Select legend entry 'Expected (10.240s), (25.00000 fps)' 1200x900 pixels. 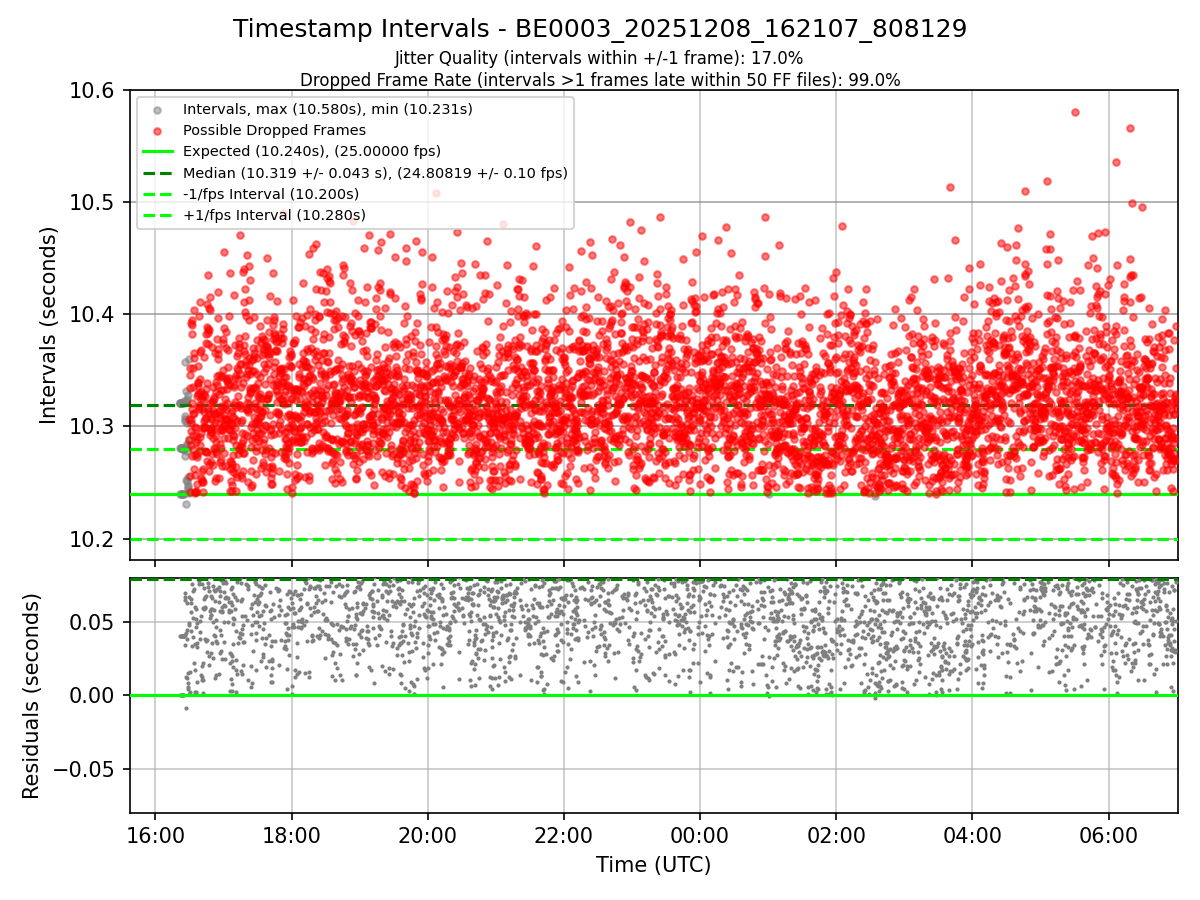pyautogui.click(x=312, y=151)
